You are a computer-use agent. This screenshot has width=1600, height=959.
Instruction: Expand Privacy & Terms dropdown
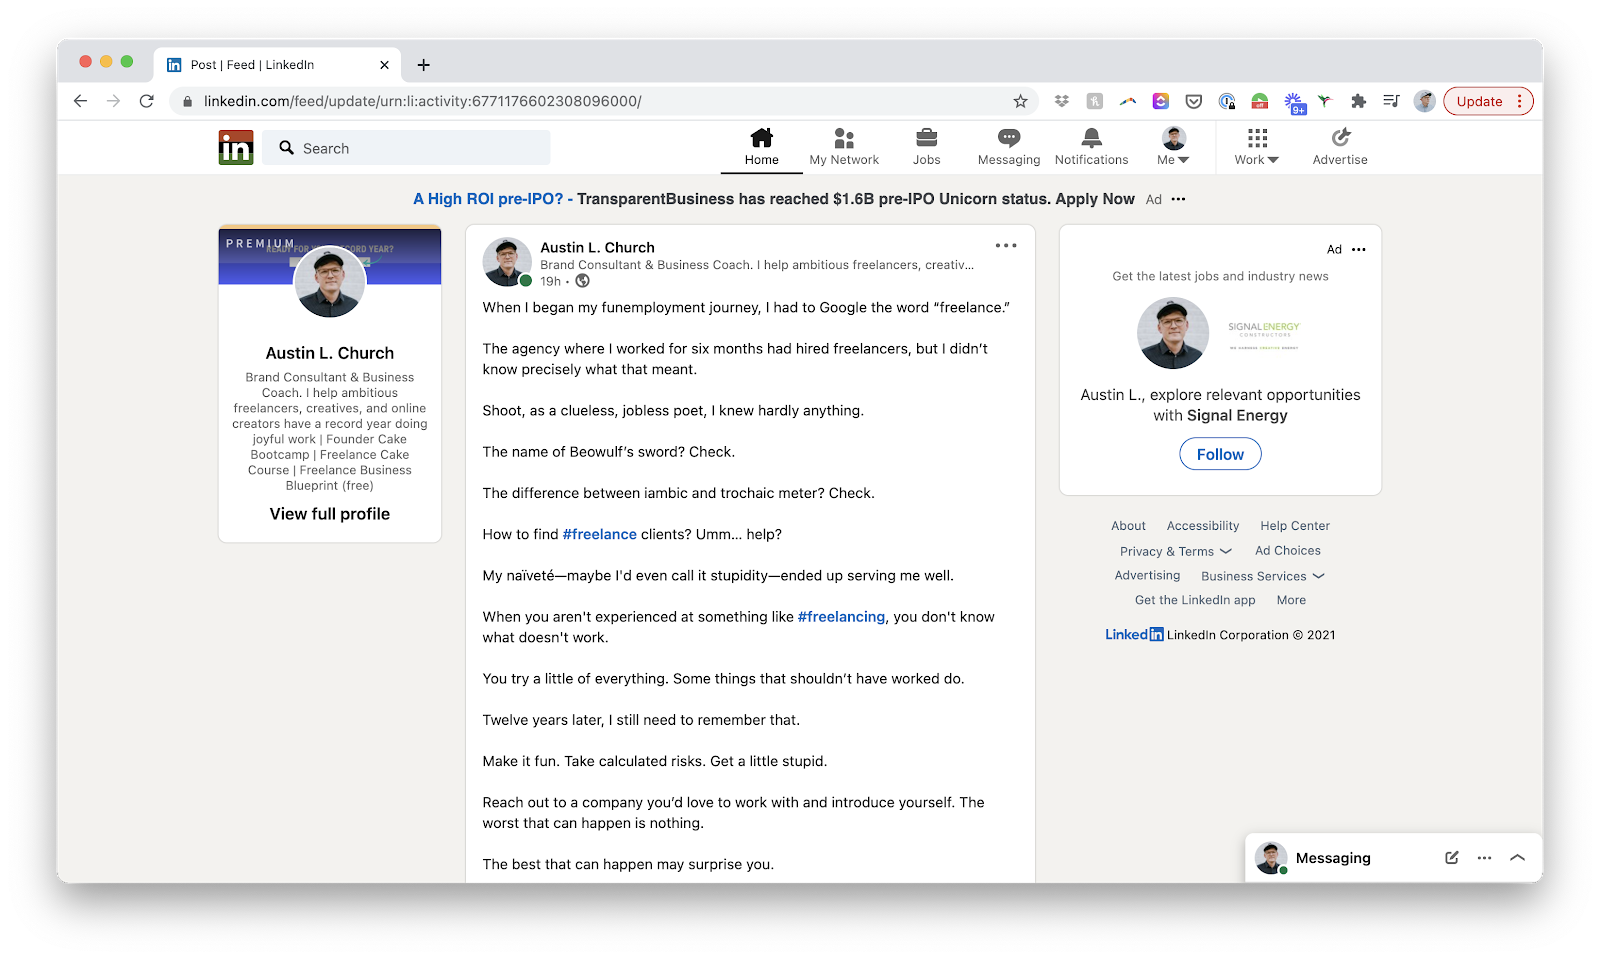coord(1176,551)
